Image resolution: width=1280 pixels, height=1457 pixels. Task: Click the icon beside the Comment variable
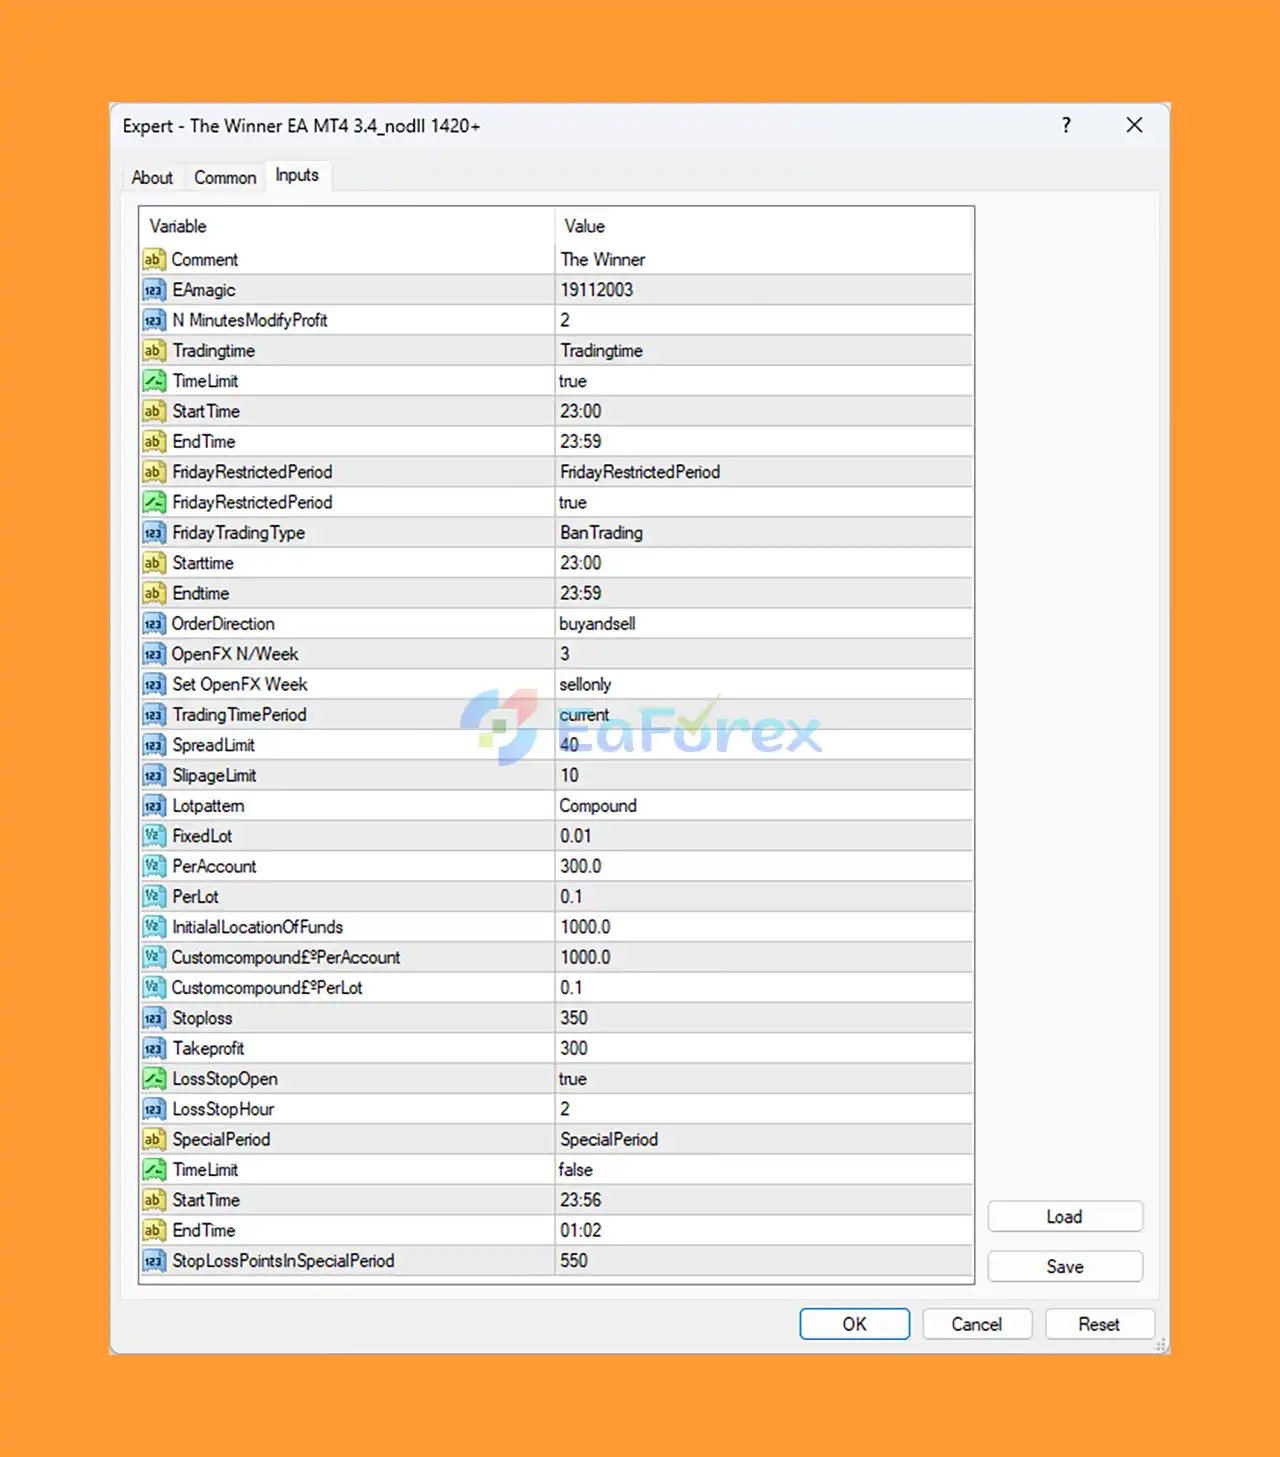click(x=153, y=260)
